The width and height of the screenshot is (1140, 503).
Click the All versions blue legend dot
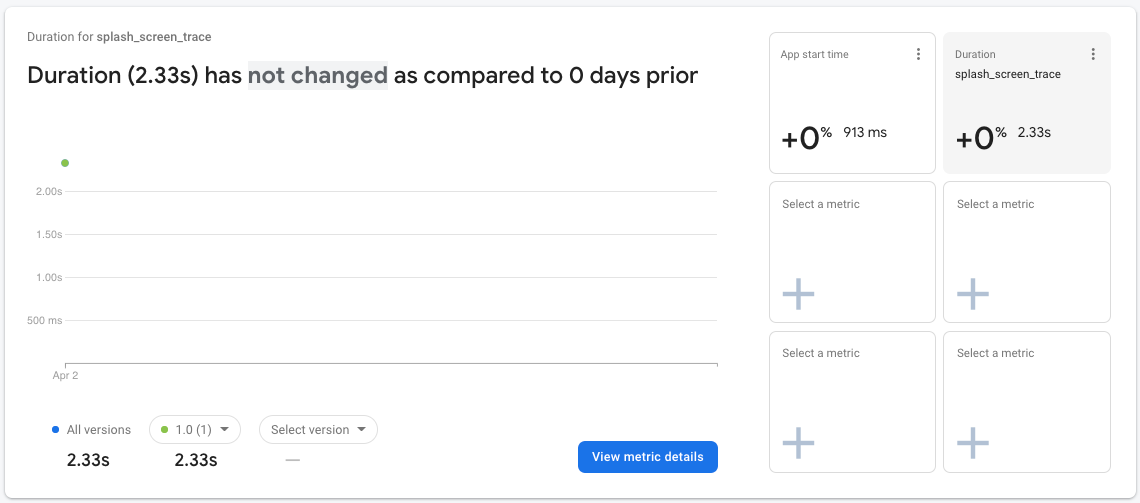pyautogui.click(x=55, y=430)
